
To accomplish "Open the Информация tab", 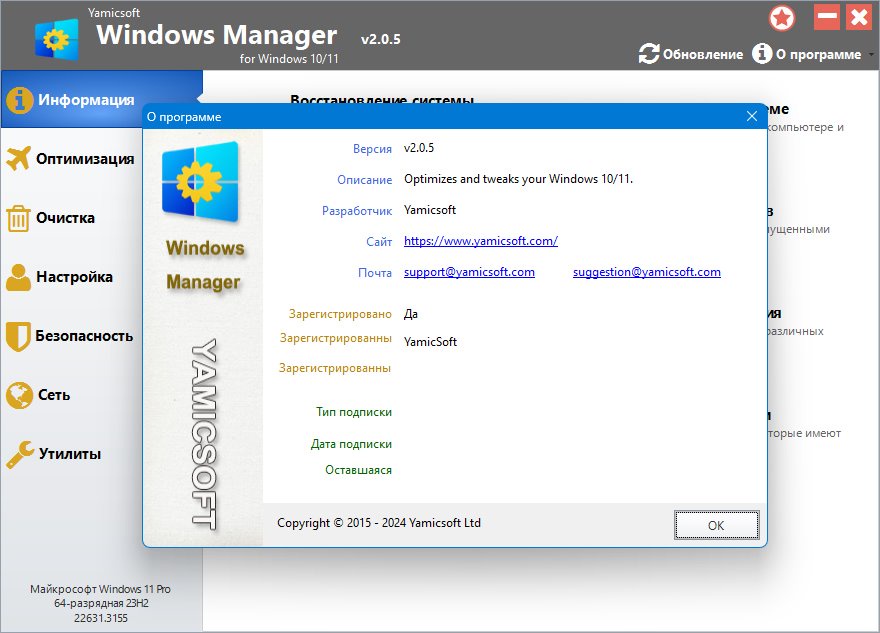I will point(102,100).
